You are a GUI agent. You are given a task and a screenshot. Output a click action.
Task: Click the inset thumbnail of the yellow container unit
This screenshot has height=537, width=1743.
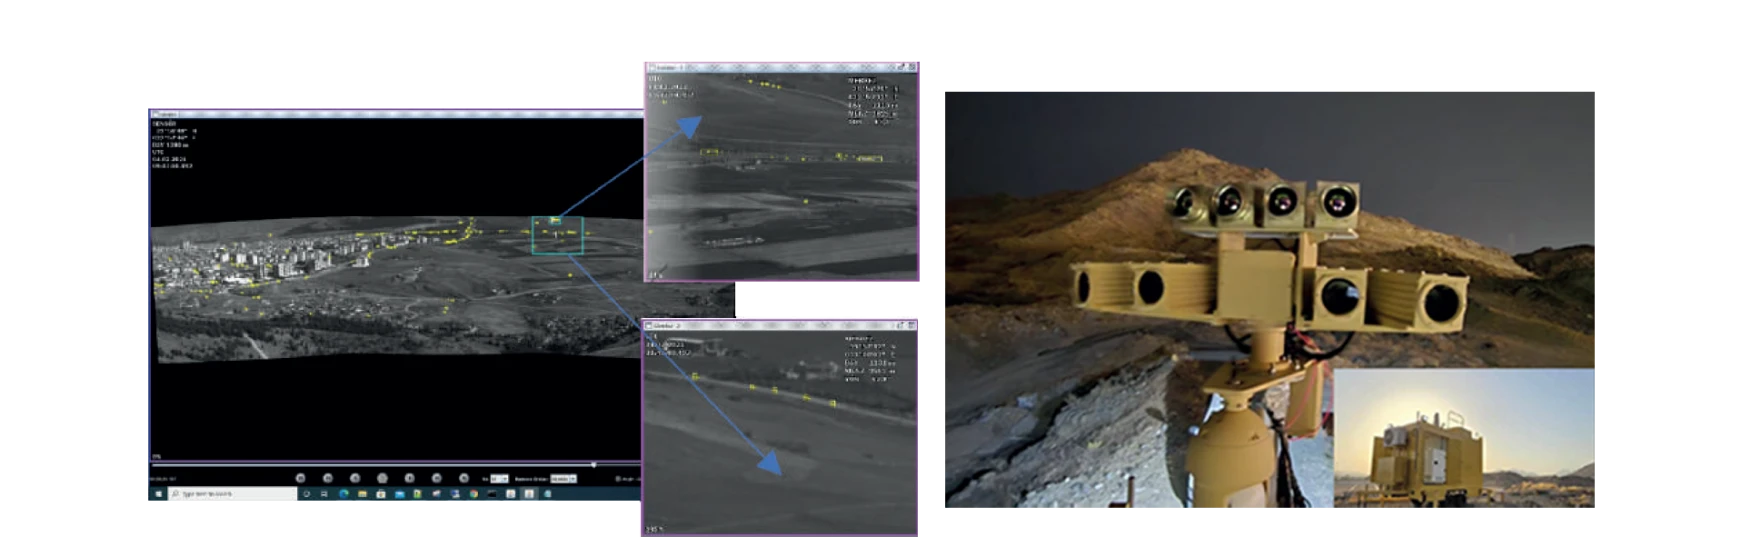1466,440
